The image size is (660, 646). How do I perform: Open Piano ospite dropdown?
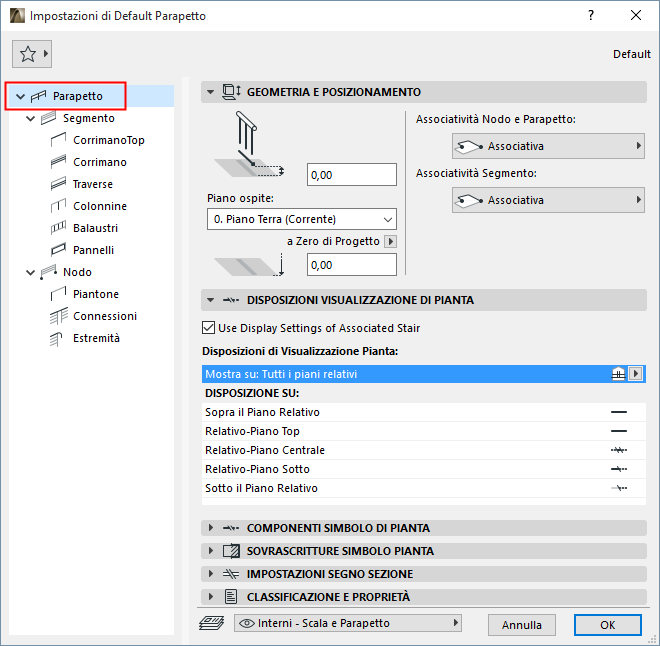(301, 219)
